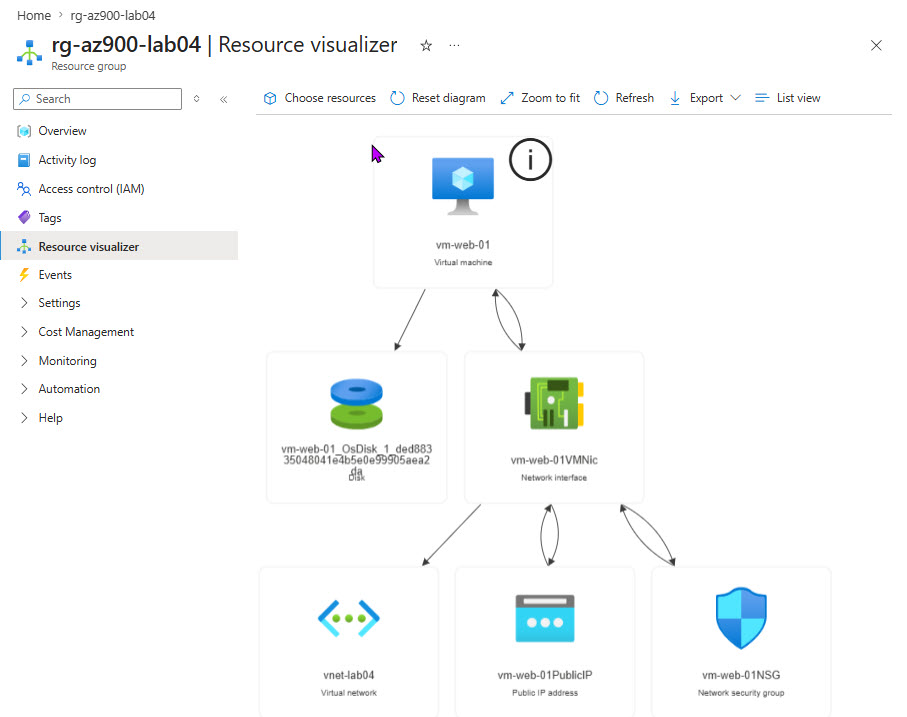Click the Refresh button
This screenshot has width=907, height=717.
[624, 98]
